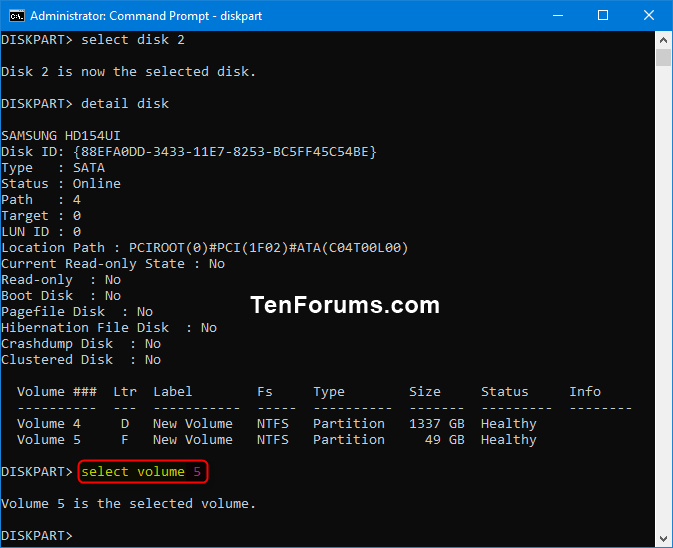Click the 'Status' column header in volume table
The height and width of the screenshot is (548, 673).
[504, 392]
